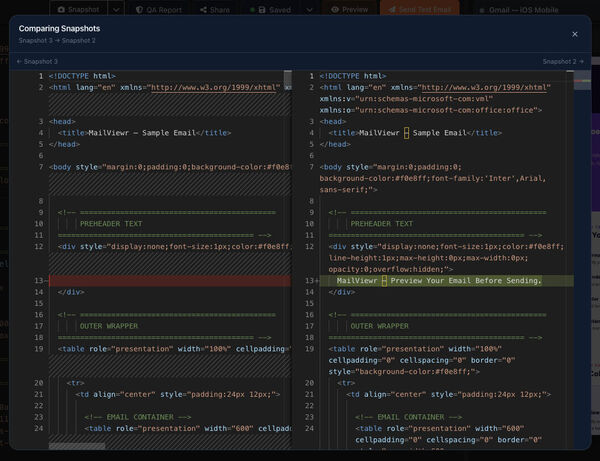Click '<!DOCTYPE html>' in right pane
Screen dimensions: 600x461
coord(352,76)
